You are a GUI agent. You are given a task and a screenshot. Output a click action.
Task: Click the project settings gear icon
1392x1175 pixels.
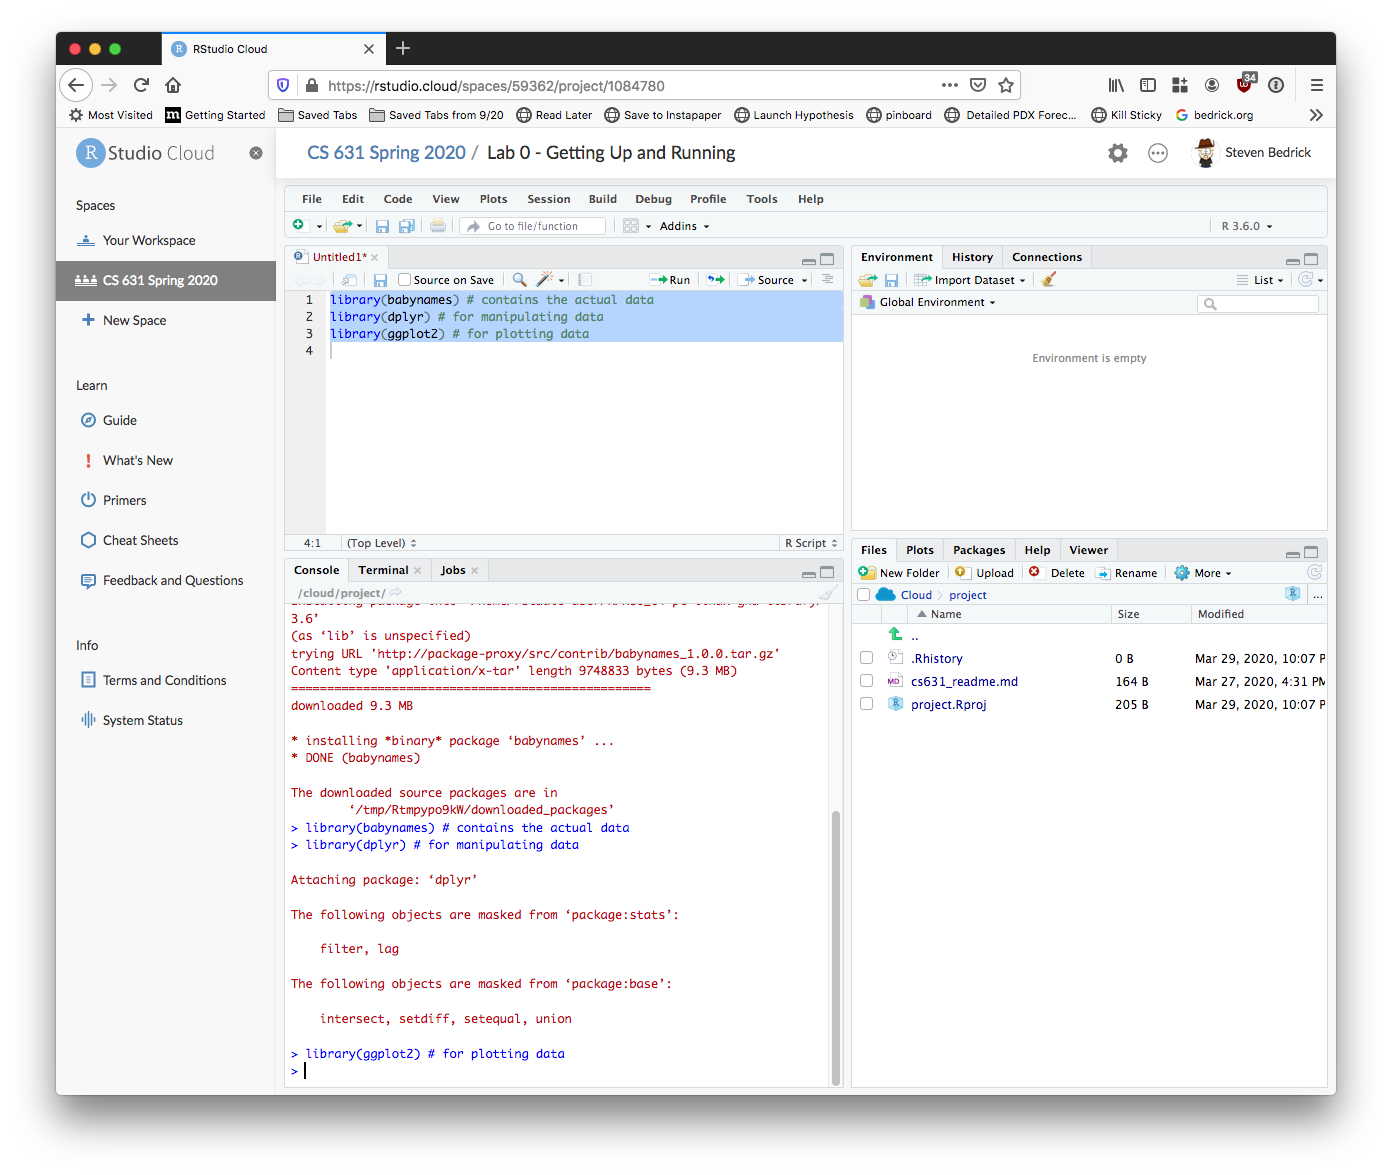[1118, 153]
